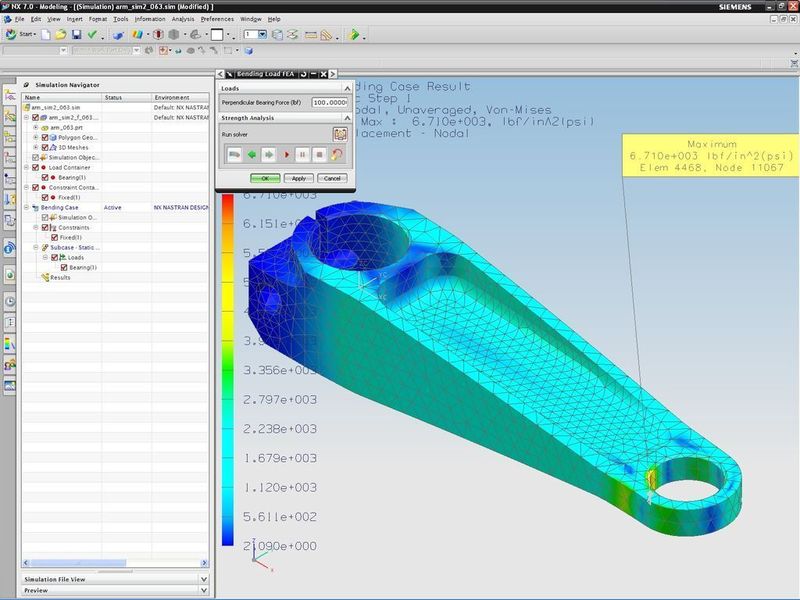This screenshot has width=800, height=600.
Task: Expand the Simulation File View panel
Action: pyautogui.click(x=204, y=579)
